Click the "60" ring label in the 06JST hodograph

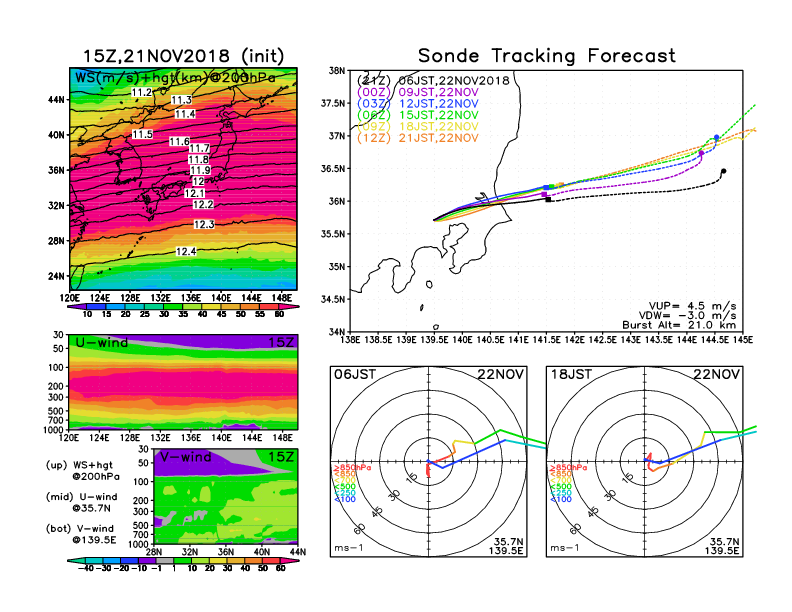click(x=360, y=528)
